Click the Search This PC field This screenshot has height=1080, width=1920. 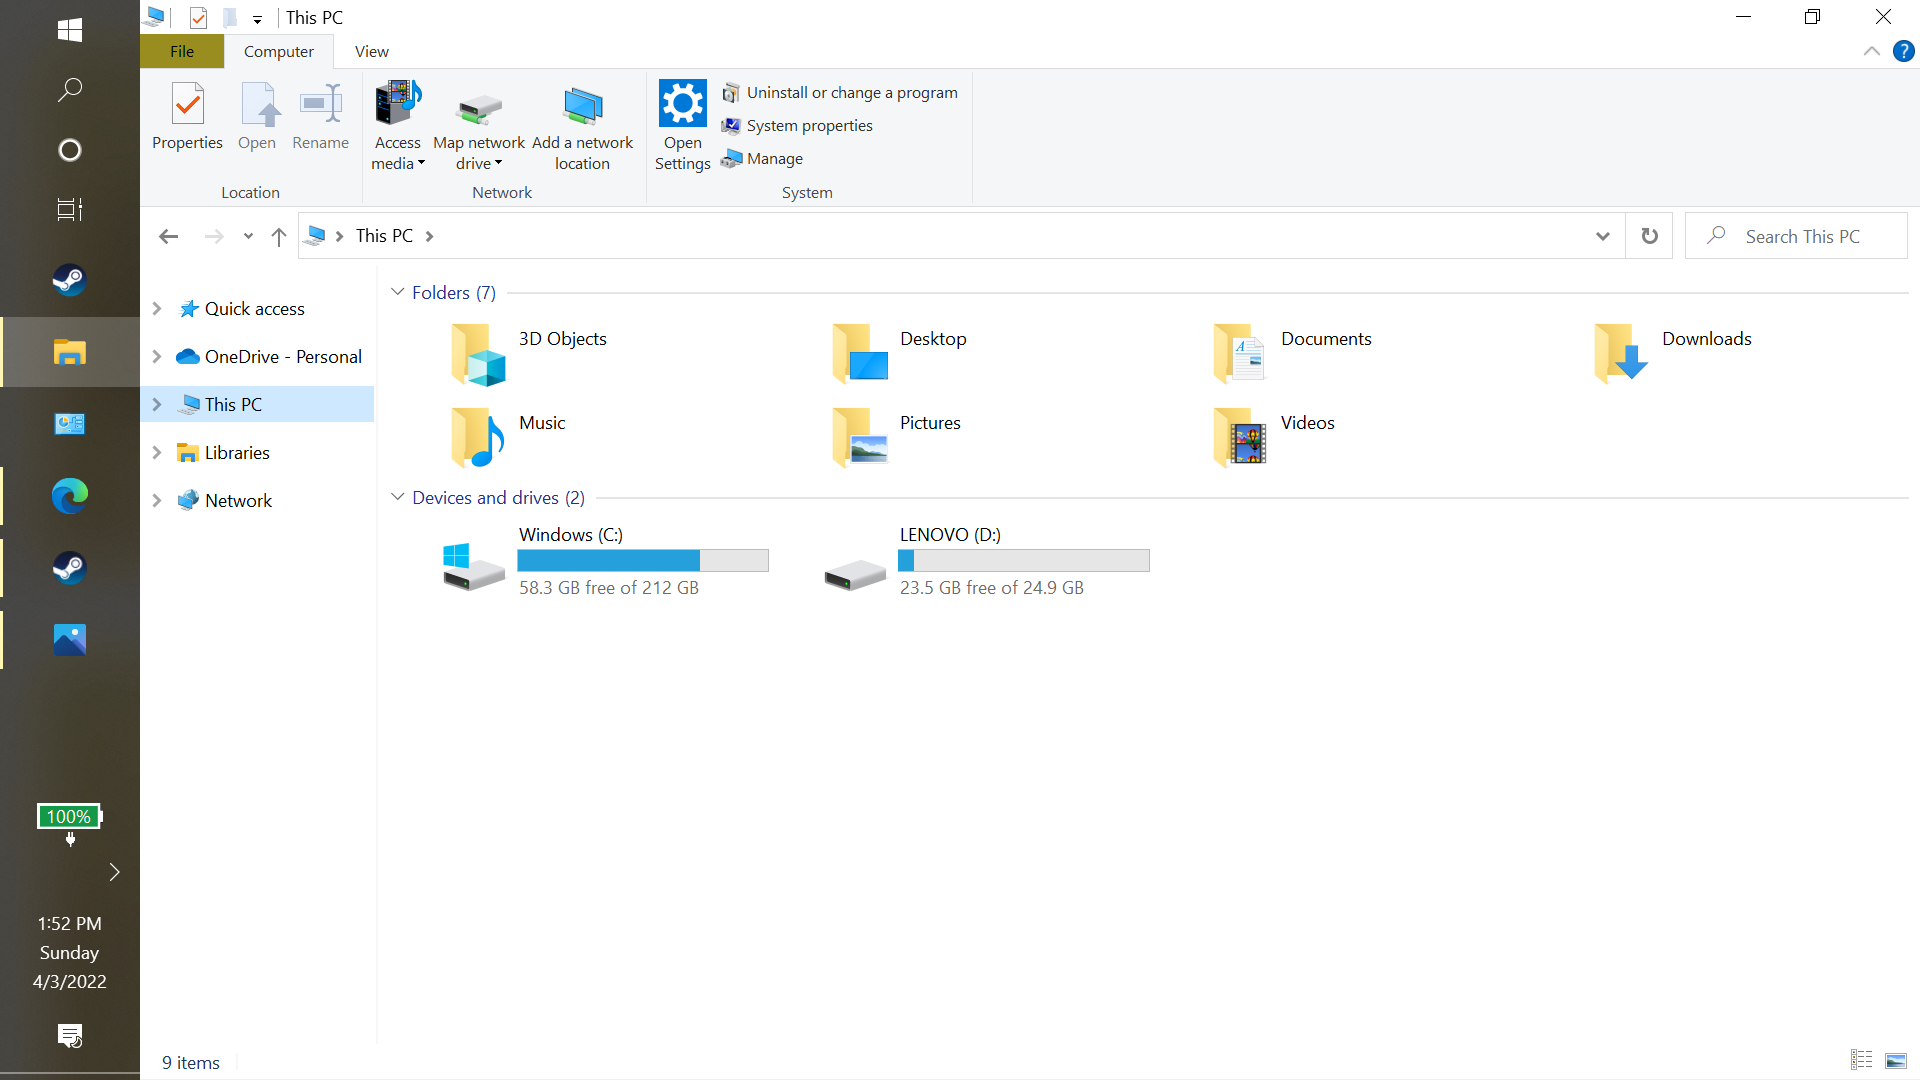[x=1800, y=236]
